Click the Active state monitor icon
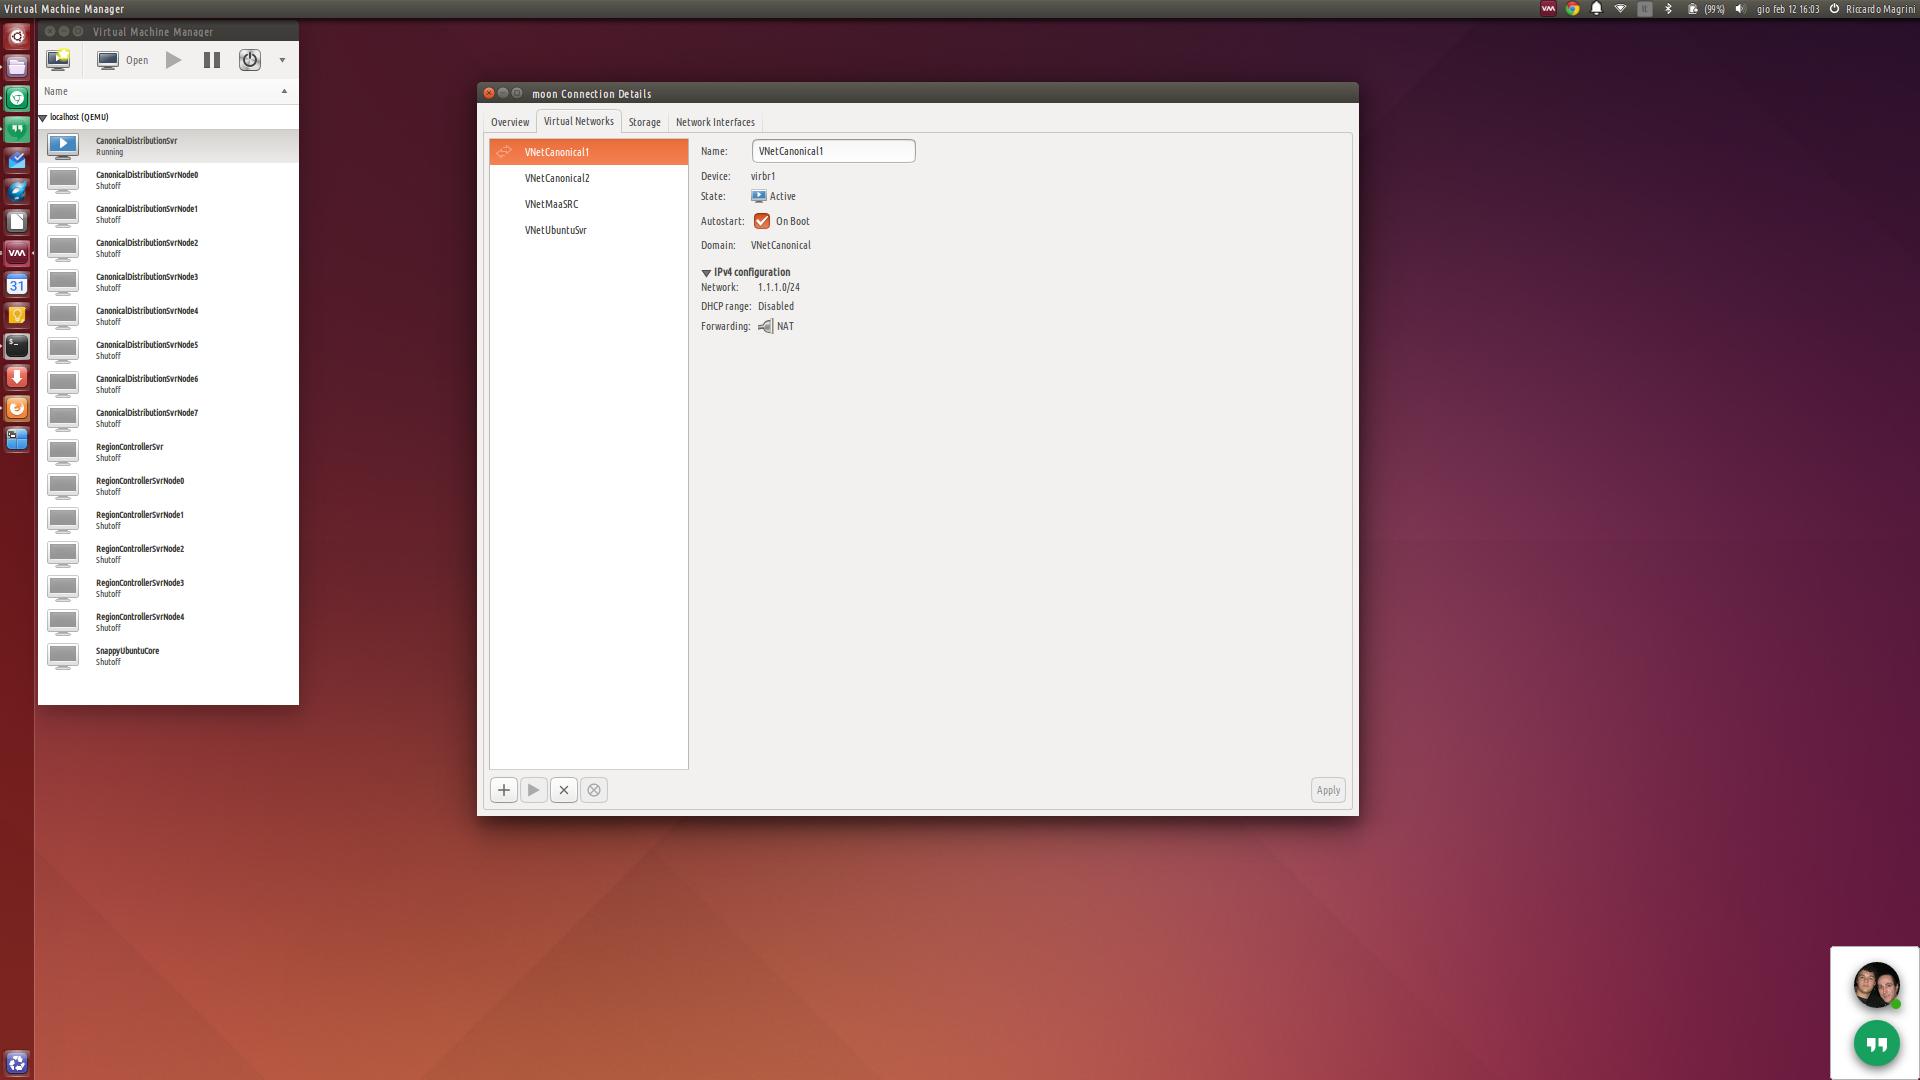The width and height of the screenshot is (1920, 1080). point(759,196)
